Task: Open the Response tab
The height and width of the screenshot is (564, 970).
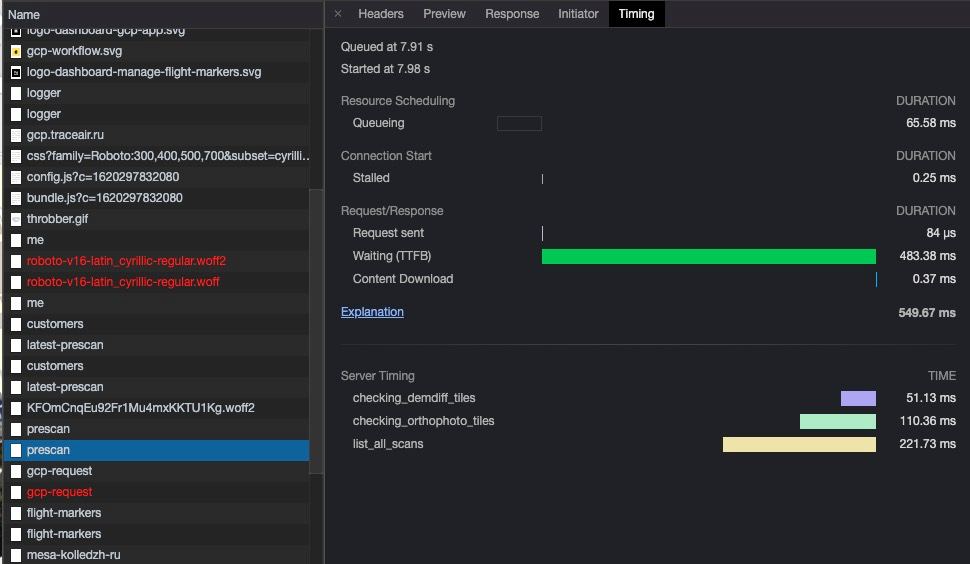Action: 512,14
